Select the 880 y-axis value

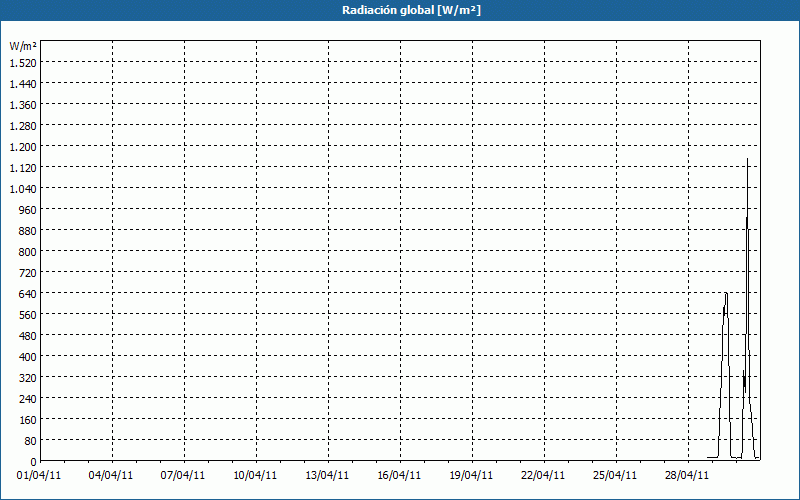[28, 231]
